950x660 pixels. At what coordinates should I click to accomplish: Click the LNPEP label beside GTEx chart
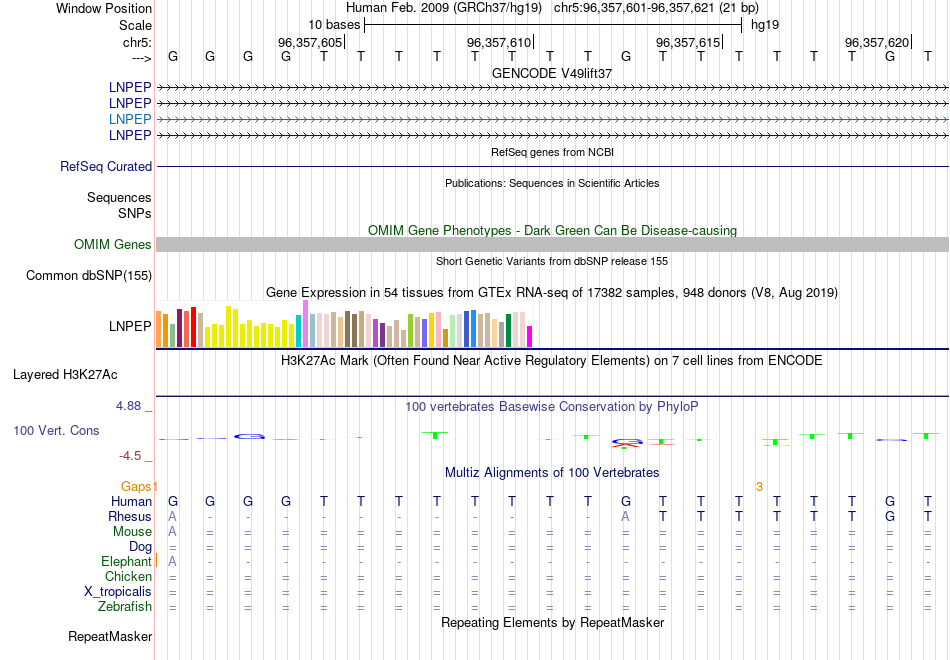pyautogui.click(x=130, y=326)
